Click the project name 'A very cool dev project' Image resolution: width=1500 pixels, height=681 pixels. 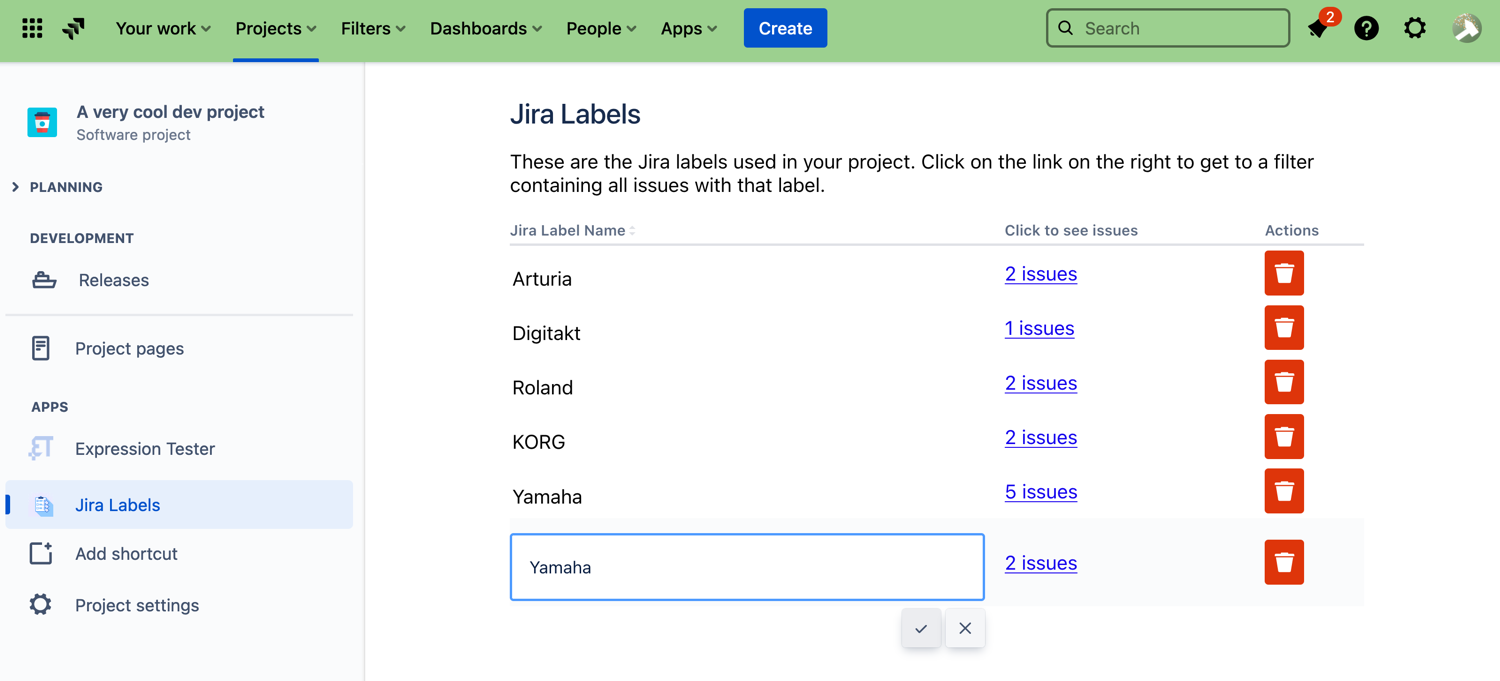171,112
